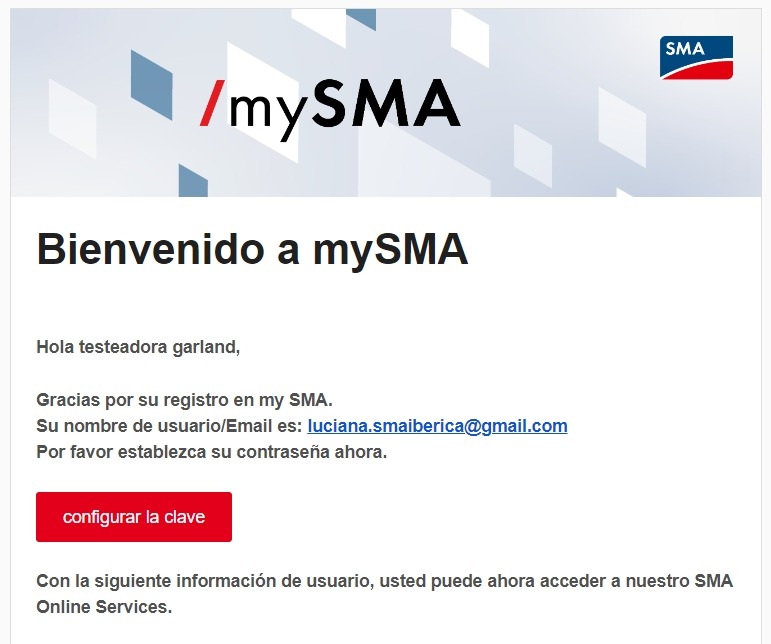Click 'mySMA' in the welcome heading
This screenshot has height=644, width=771.
(x=390, y=249)
